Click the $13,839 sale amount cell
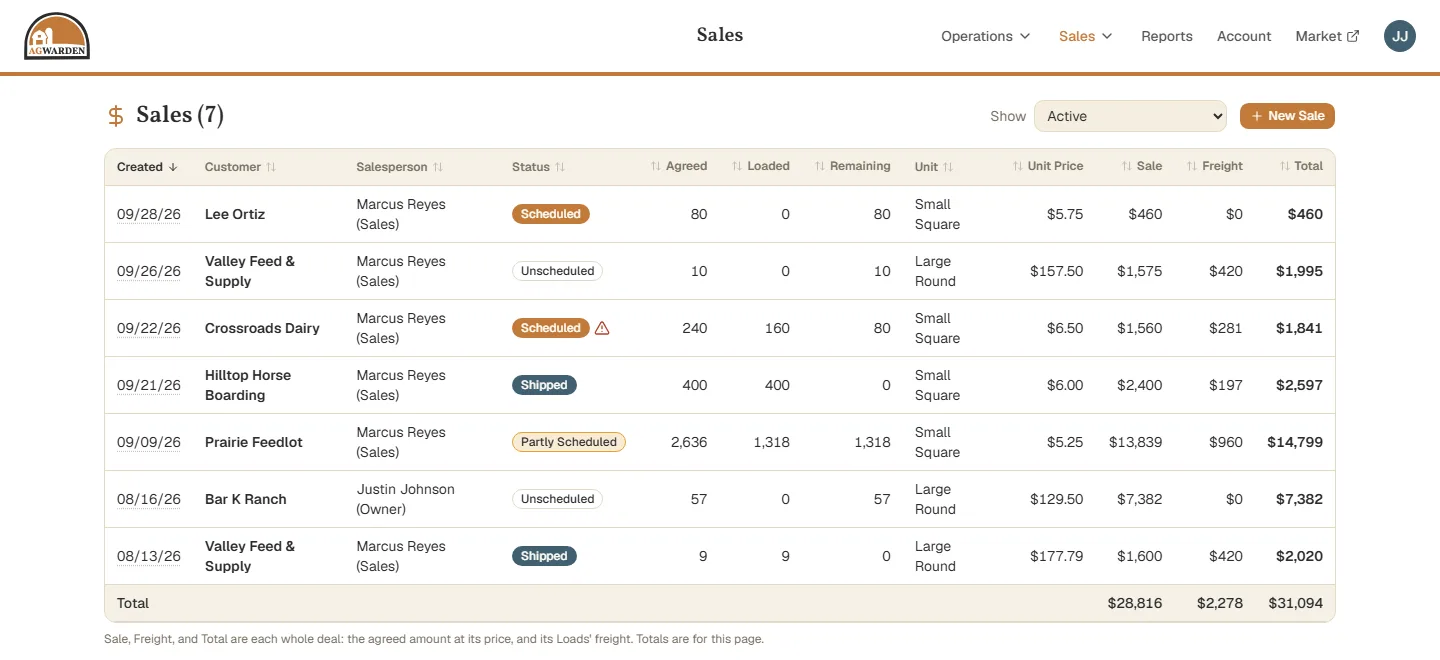Viewport: 1440px width, 660px height. (1136, 442)
